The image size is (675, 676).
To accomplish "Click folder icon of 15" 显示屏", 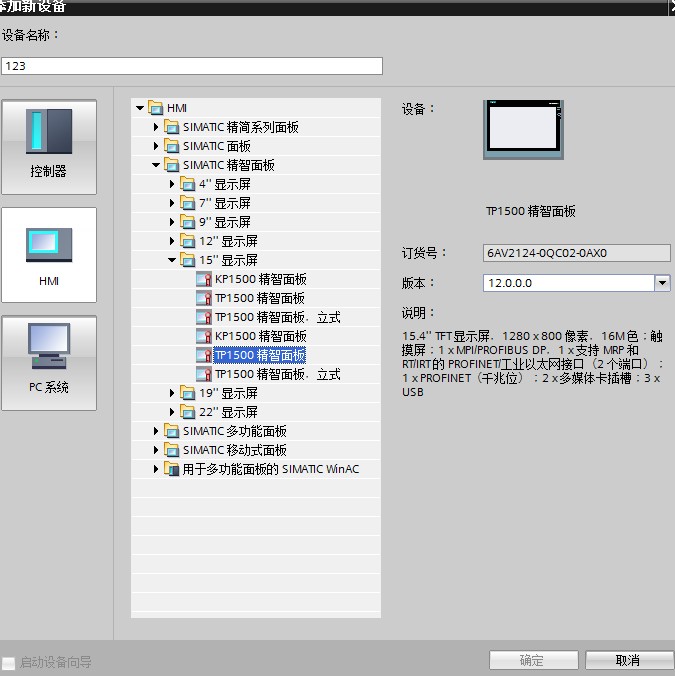I will (188, 260).
